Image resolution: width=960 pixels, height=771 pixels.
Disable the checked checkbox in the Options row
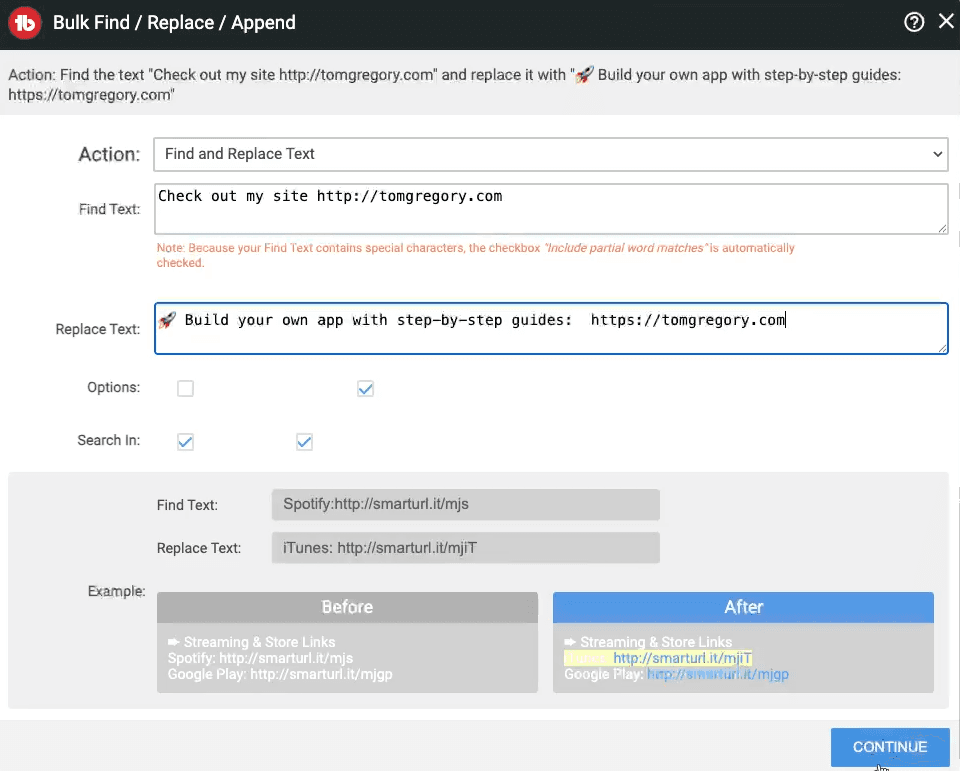coord(365,388)
